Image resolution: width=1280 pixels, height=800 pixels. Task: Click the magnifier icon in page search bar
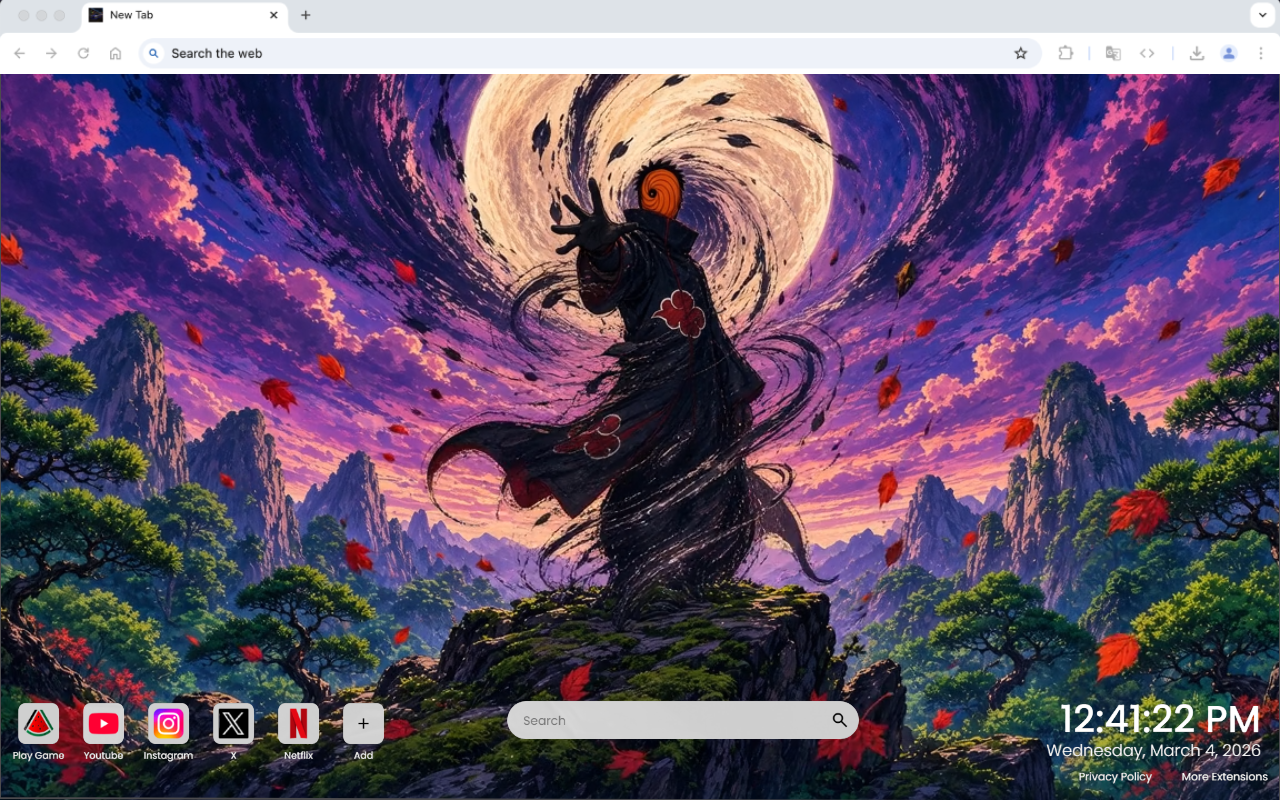(839, 720)
